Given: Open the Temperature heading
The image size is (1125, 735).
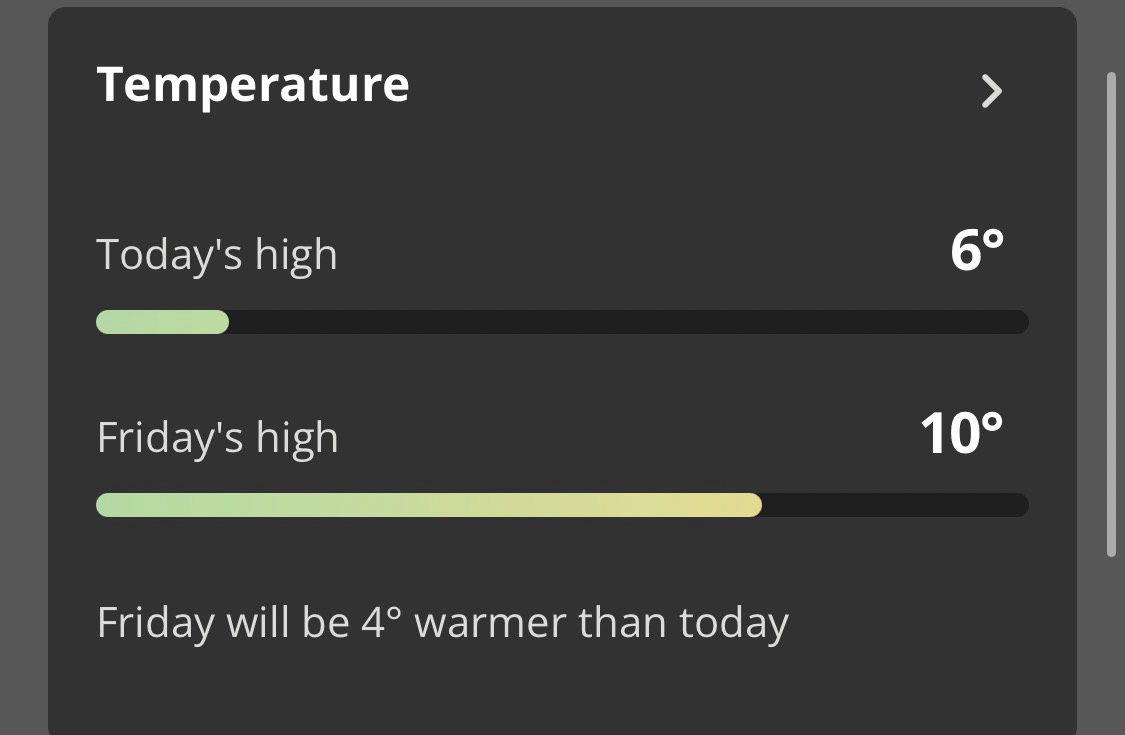Looking at the screenshot, I should point(252,84).
